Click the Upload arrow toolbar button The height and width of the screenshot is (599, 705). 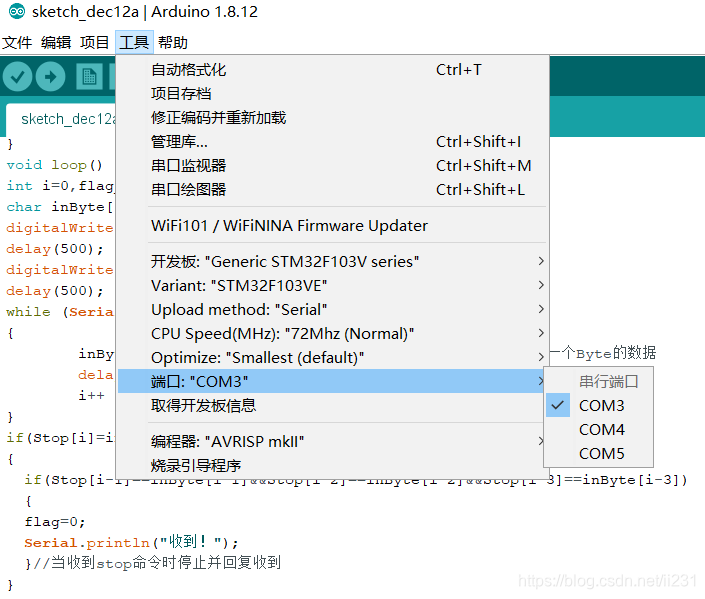[50, 76]
